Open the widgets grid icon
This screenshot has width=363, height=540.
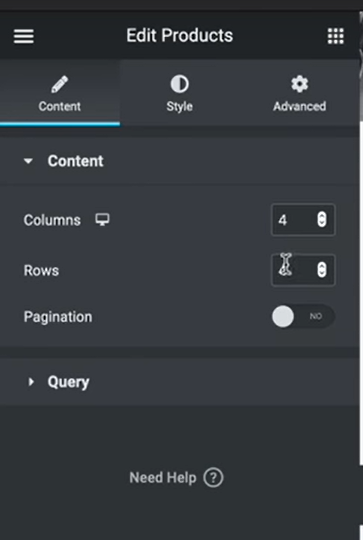(x=335, y=36)
